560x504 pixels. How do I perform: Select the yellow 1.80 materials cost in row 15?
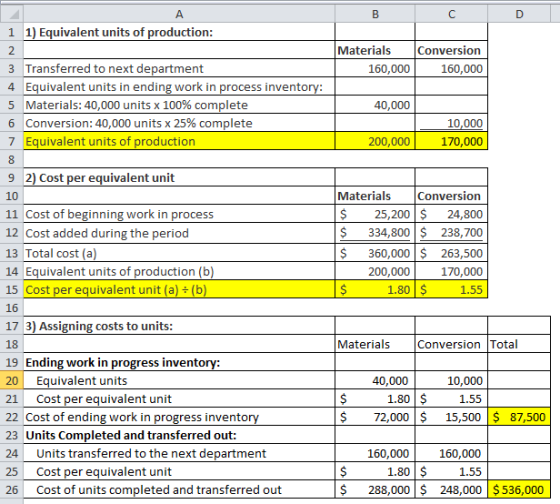[375, 289]
